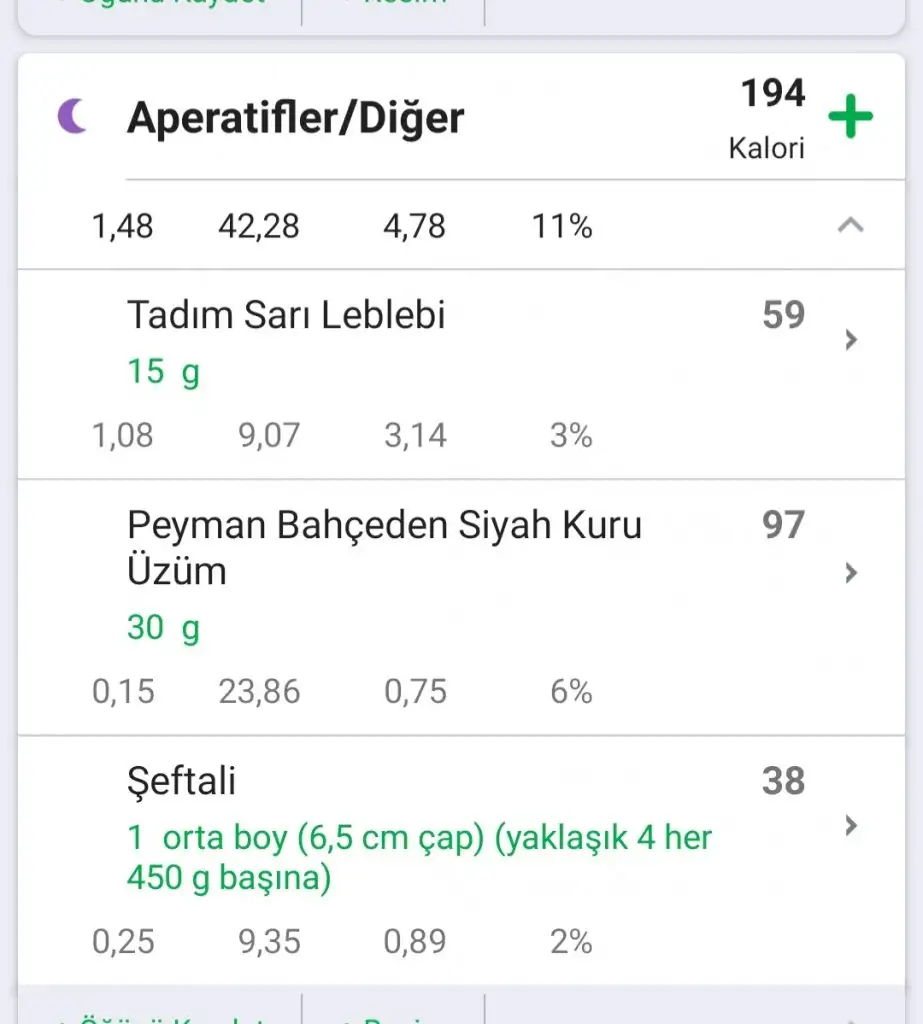Open Şeftali entry arrow
Image resolution: width=923 pixels, height=1024 pixels.
pyautogui.click(x=851, y=825)
